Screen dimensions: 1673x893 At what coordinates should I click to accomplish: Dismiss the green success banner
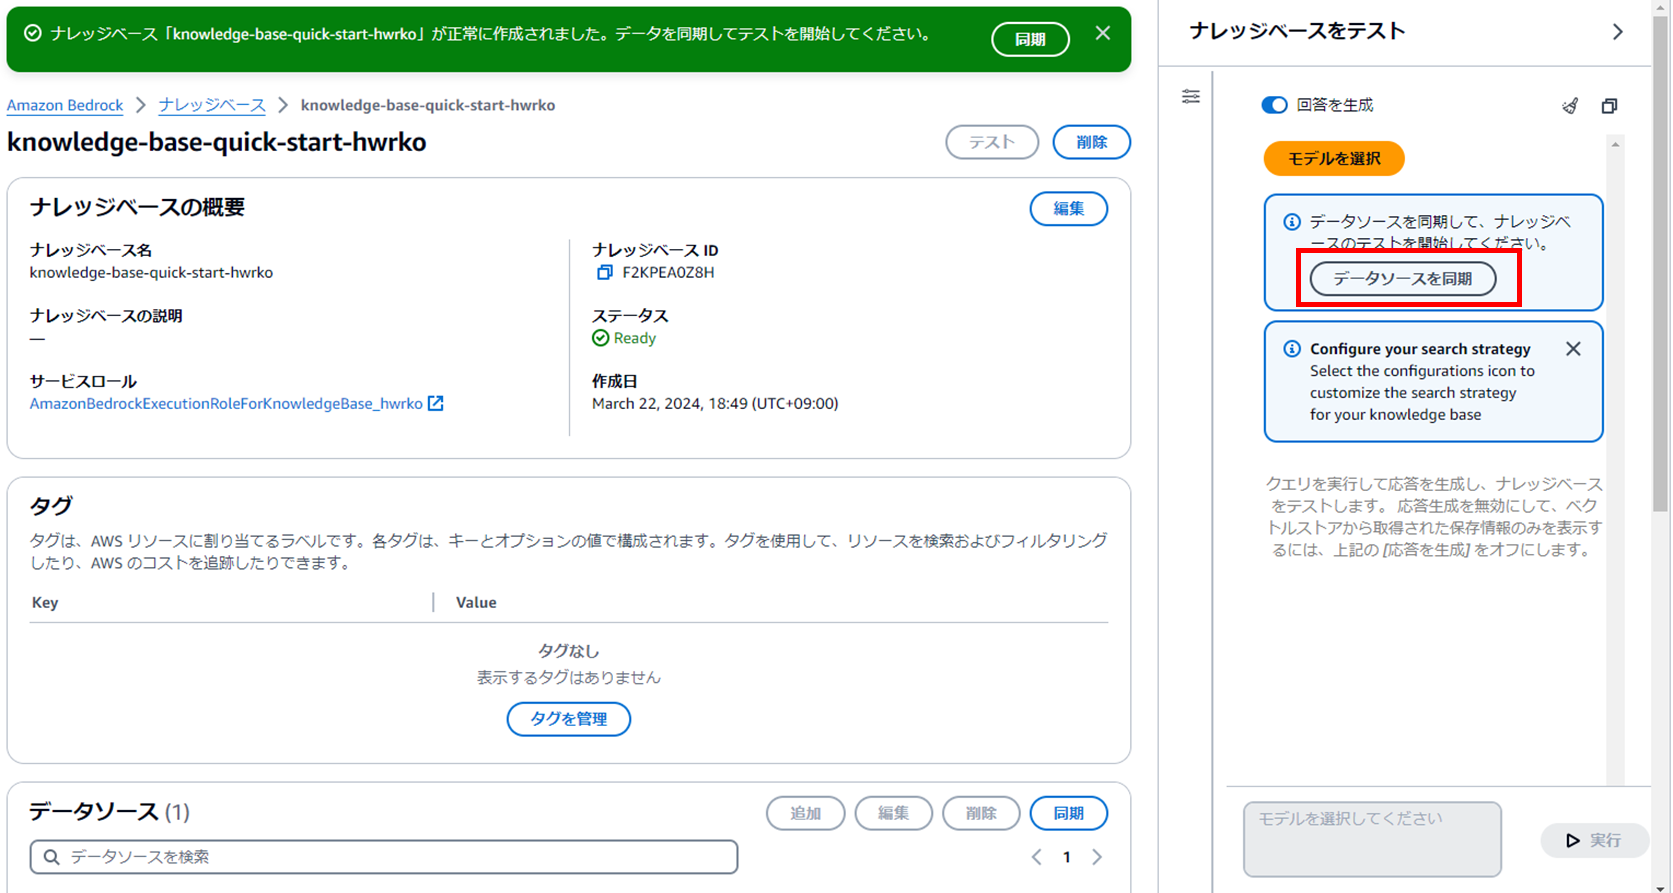(1102, 33)
